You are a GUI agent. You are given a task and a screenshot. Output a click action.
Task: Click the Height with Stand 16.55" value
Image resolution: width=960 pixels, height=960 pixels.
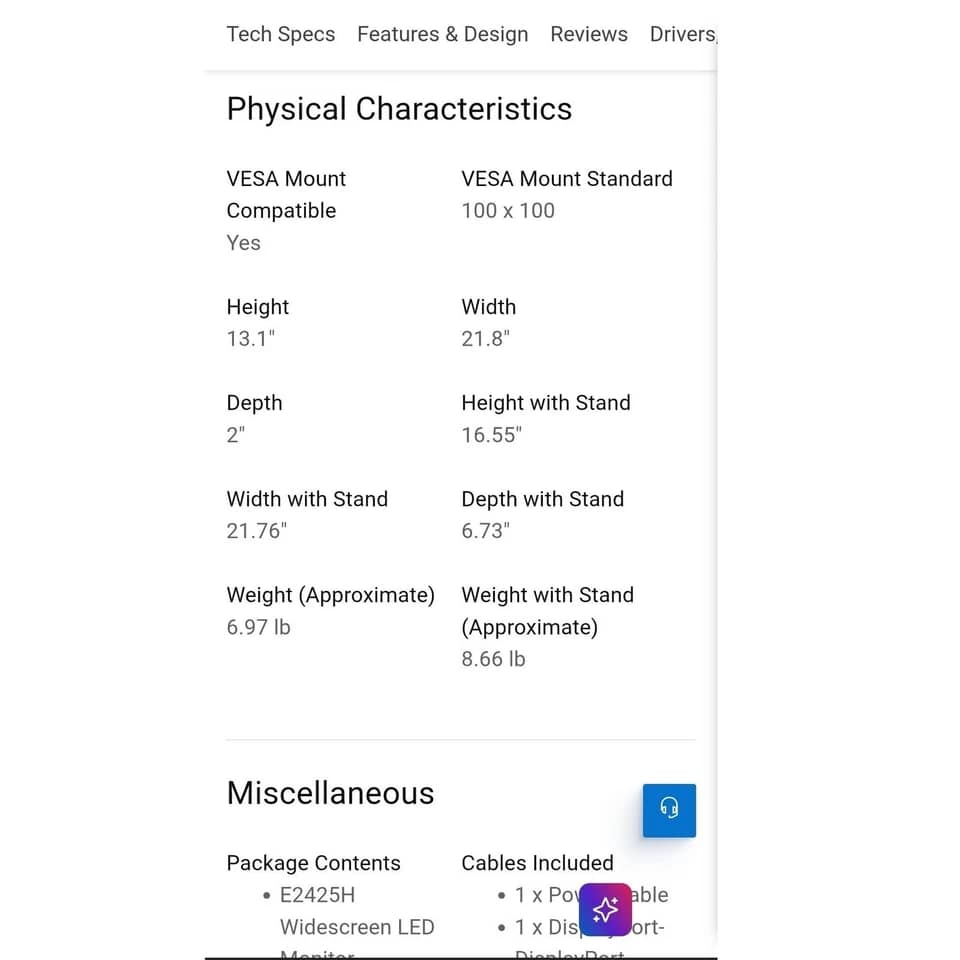(x=492, y=435)
